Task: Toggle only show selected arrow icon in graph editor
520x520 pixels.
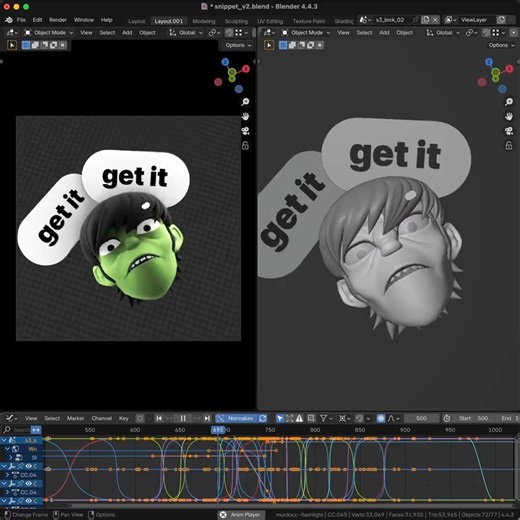Action: pyautogui.click(x=280, y=418)
